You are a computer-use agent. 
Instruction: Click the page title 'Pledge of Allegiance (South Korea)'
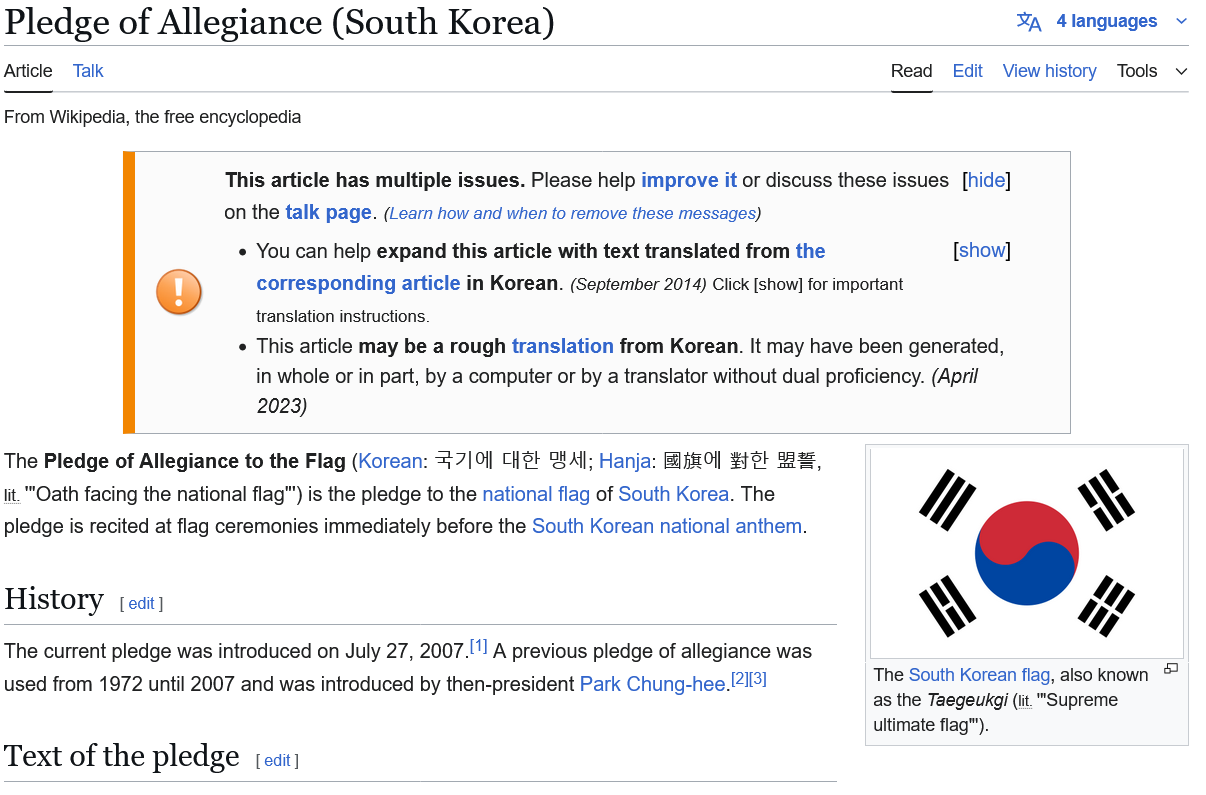click(x=279, y=22)
